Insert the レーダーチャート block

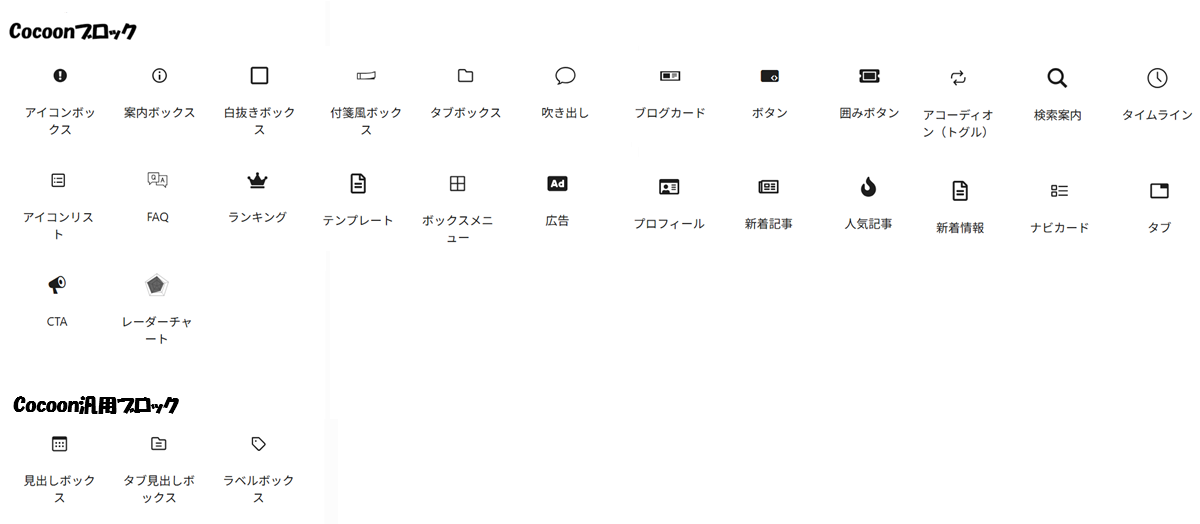click(157, 286)
